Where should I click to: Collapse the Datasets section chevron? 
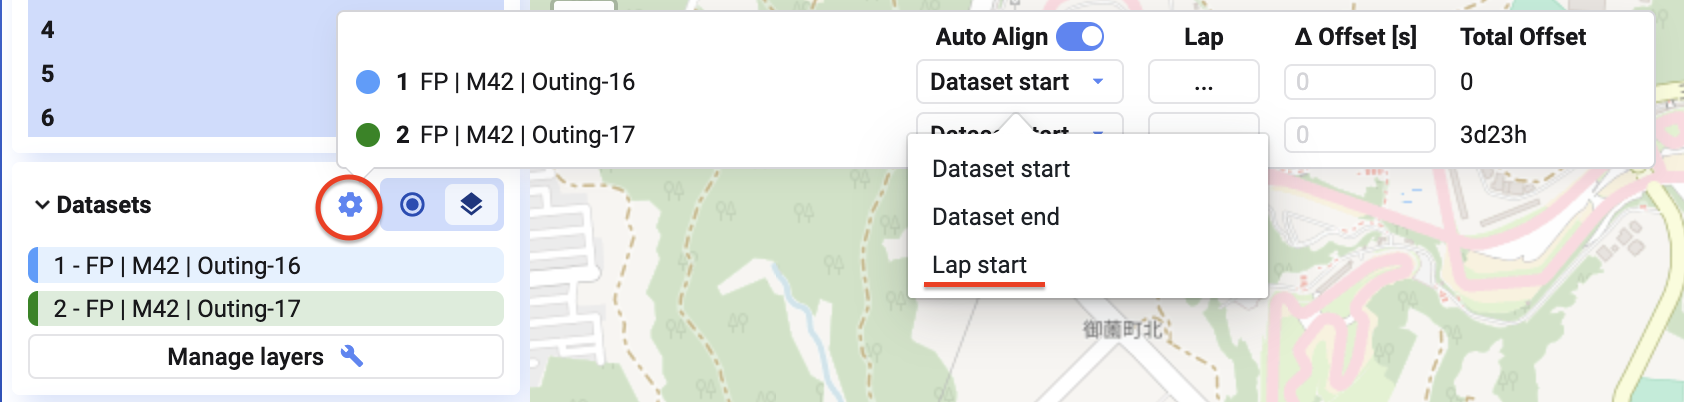[x=42, y=205]
